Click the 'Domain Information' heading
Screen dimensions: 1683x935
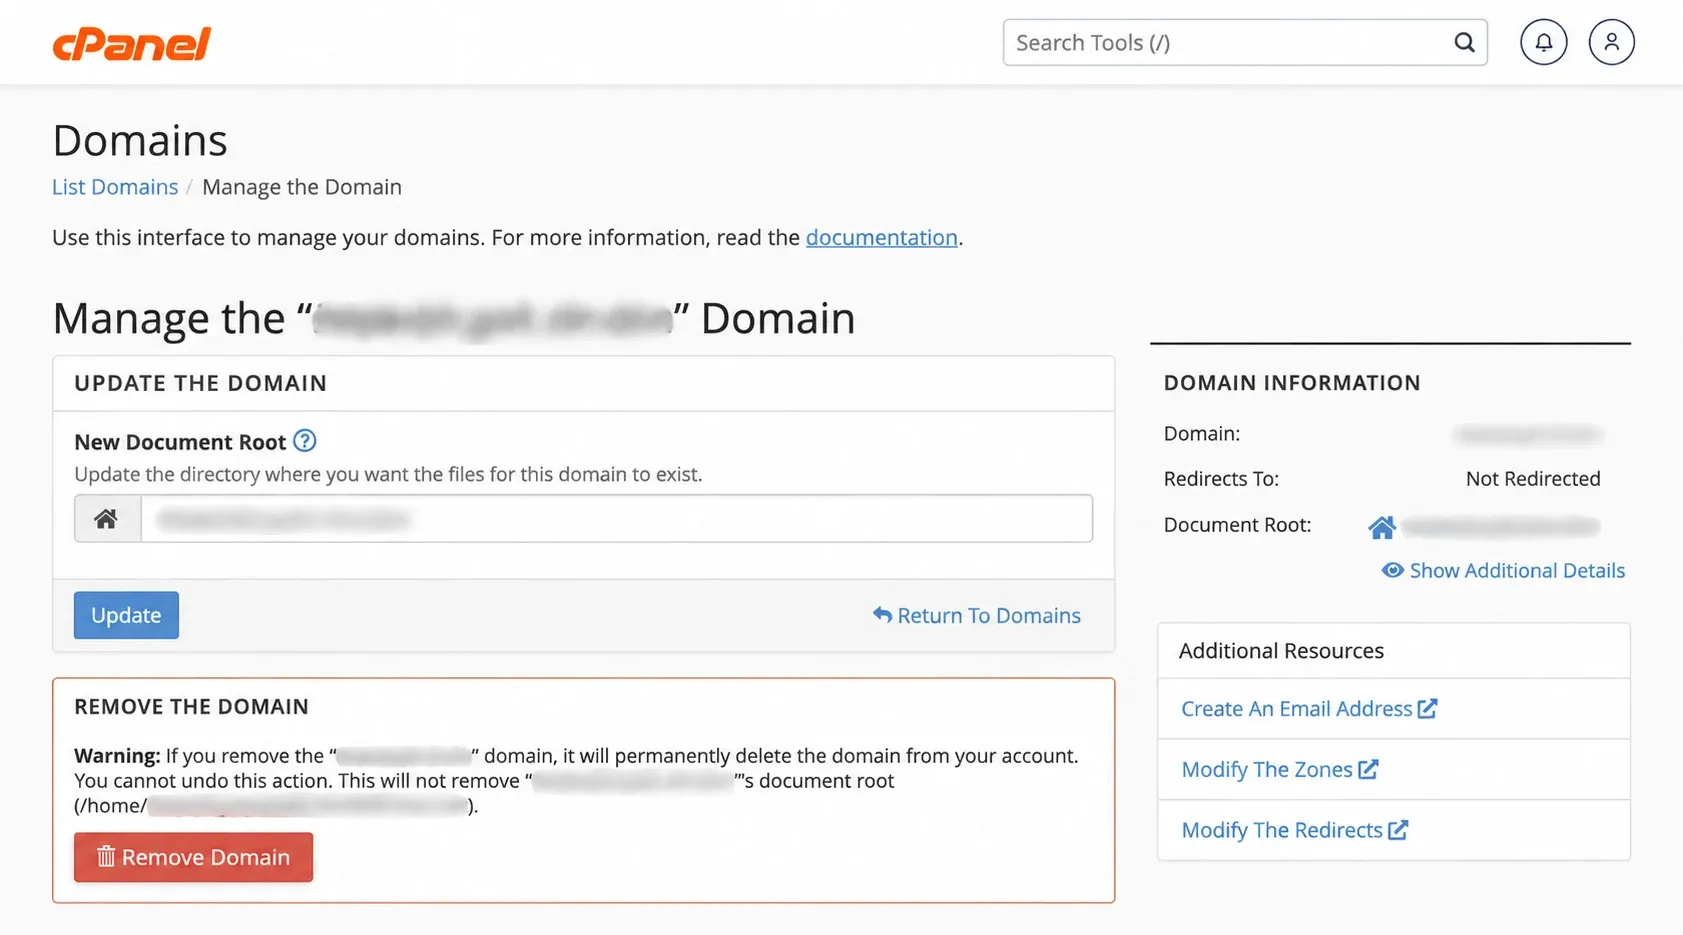(1292, 383)
